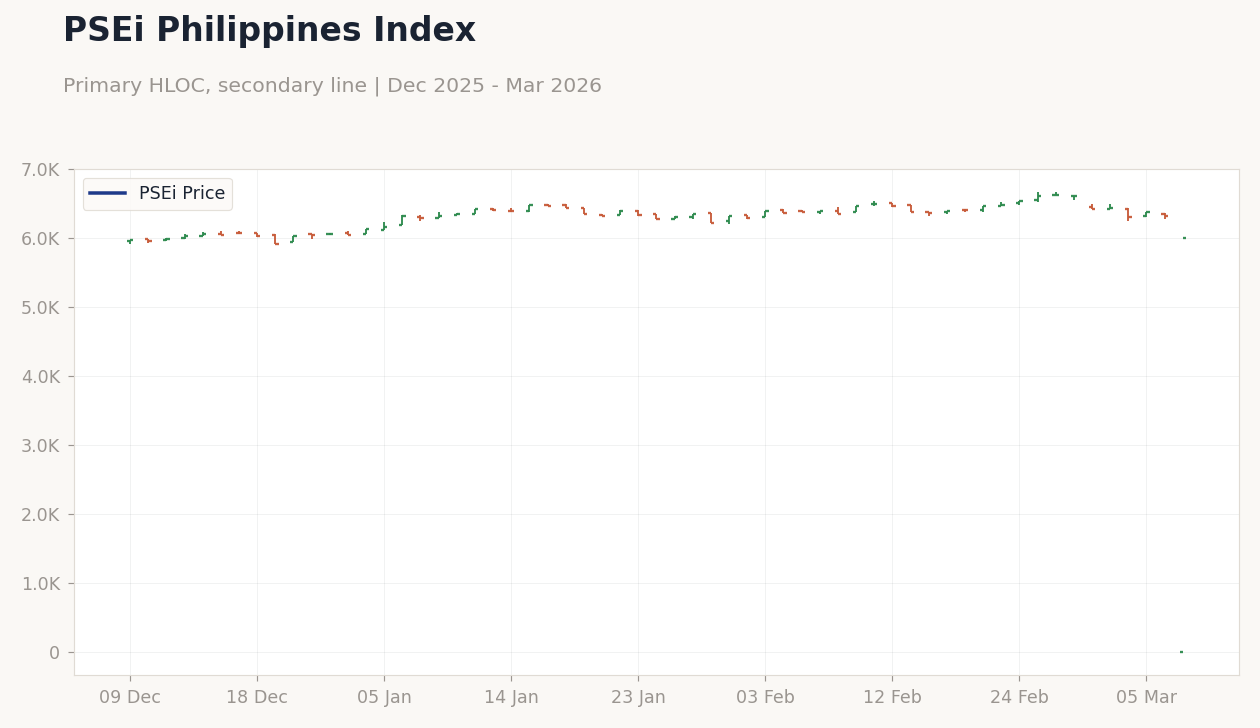Select the 5.0K y-axis label
Viewport: 1260px width, 728px height.
point(41,307)
